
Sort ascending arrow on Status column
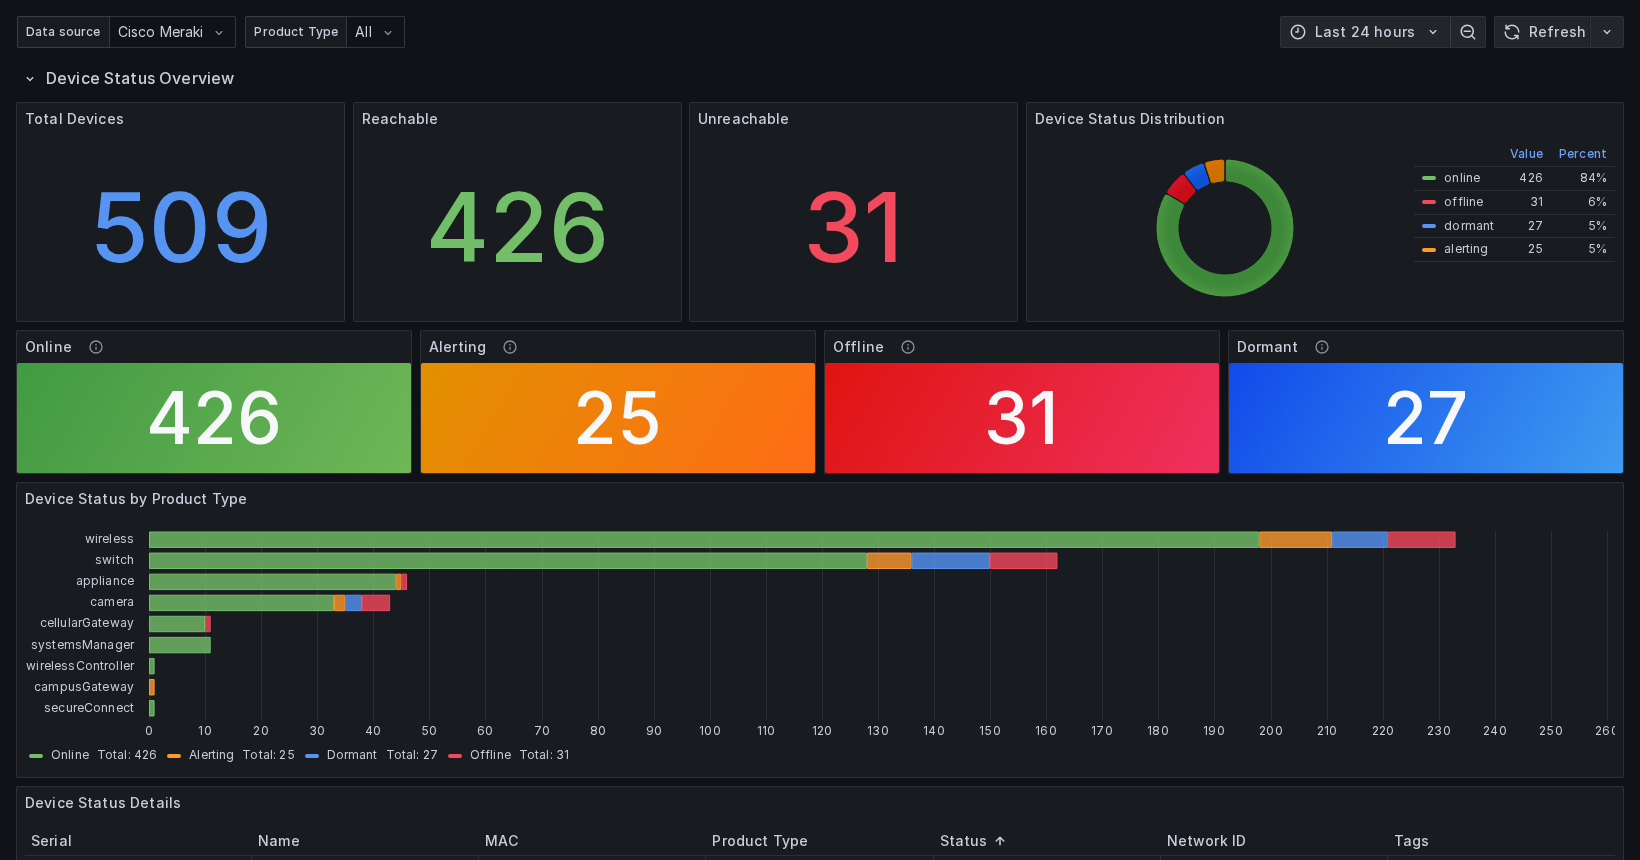[1000, 841]
